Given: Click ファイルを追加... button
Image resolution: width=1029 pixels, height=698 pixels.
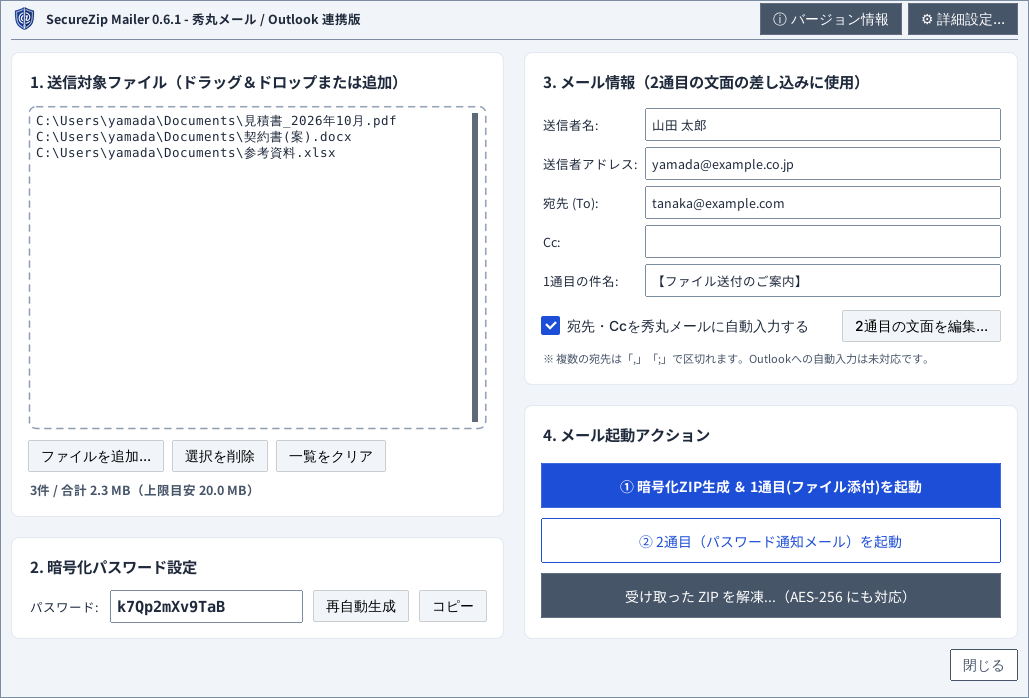Looking at the screenshot, I should 96,456.
